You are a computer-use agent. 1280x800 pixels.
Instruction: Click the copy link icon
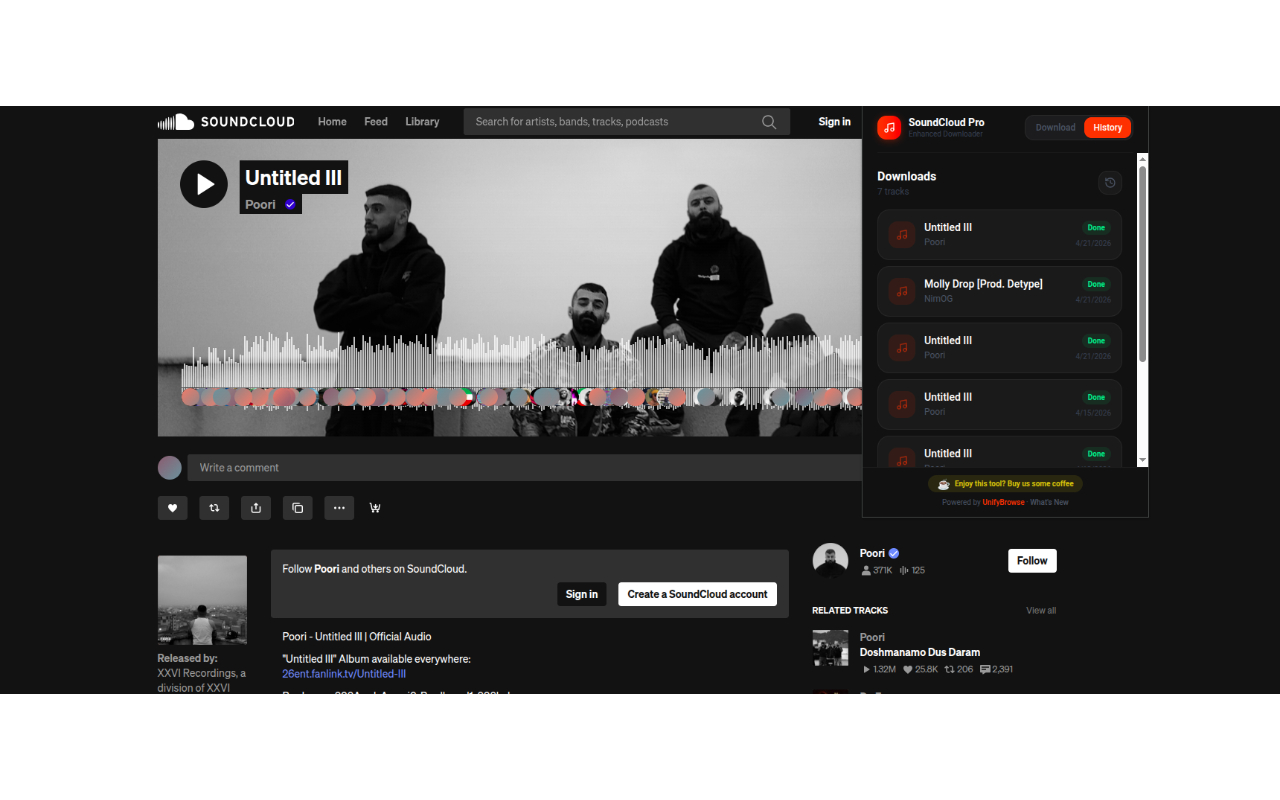297,508
